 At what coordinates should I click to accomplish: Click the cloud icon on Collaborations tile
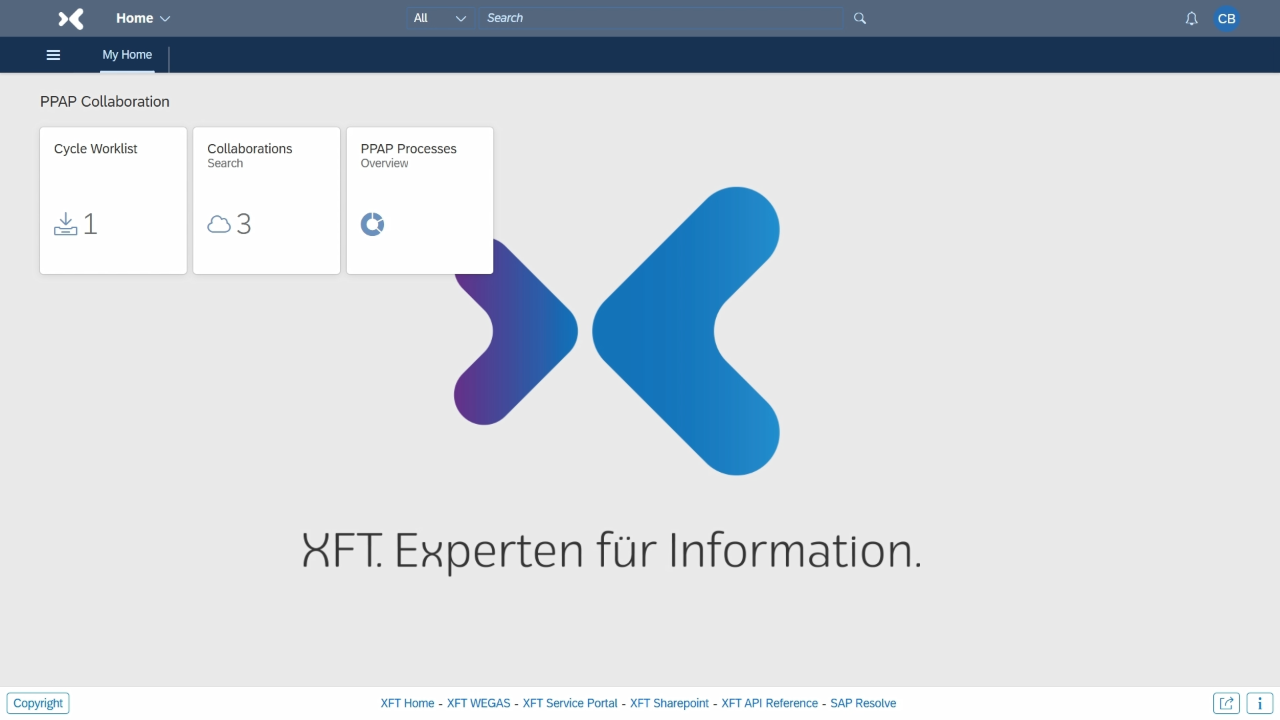(219, 224)
